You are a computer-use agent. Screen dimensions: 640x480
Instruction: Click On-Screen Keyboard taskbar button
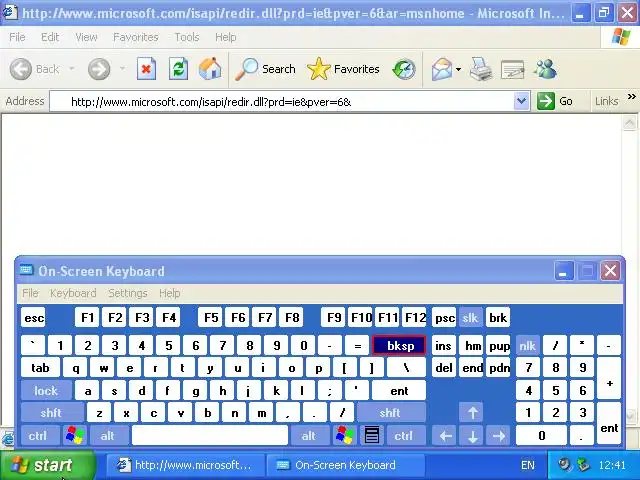(345, 465)
